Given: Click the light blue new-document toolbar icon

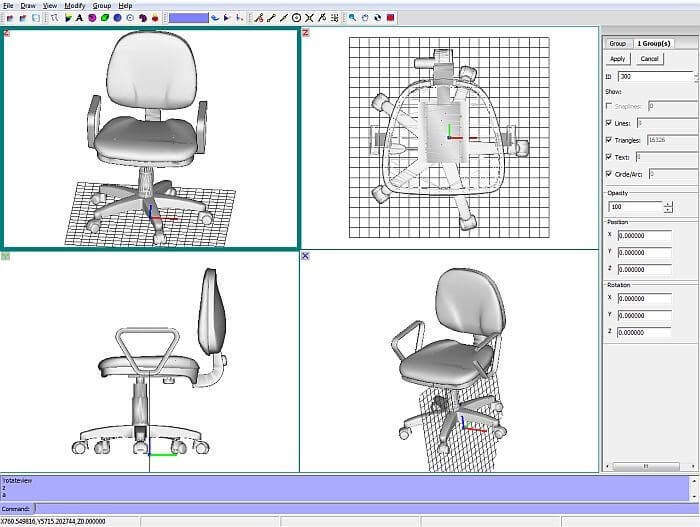Looking at the screenshot, I should tap(36, 18).
